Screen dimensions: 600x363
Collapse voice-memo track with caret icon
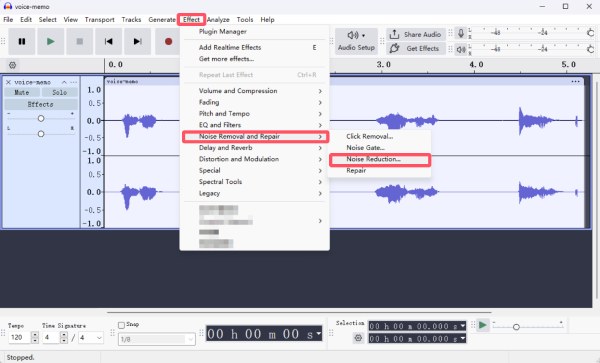coord(64,82)
